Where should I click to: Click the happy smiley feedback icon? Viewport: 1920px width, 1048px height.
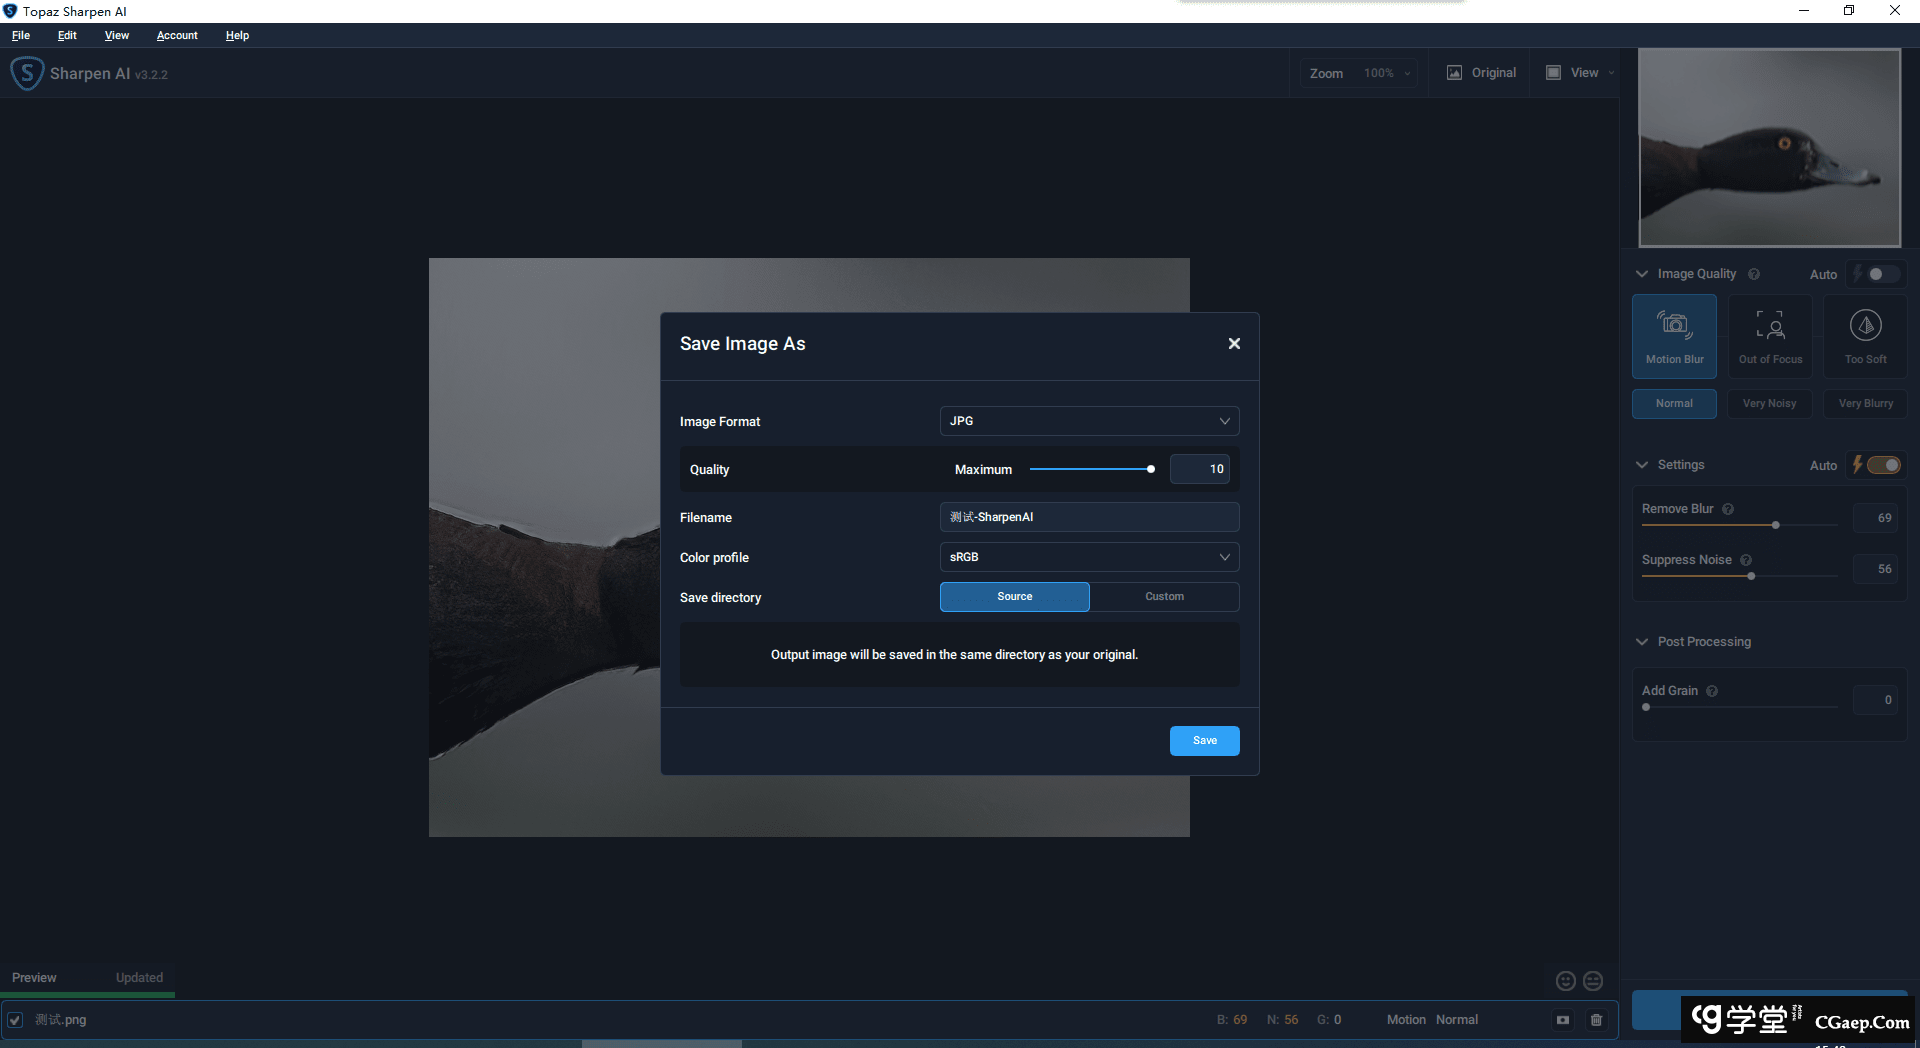point(1566,981)
